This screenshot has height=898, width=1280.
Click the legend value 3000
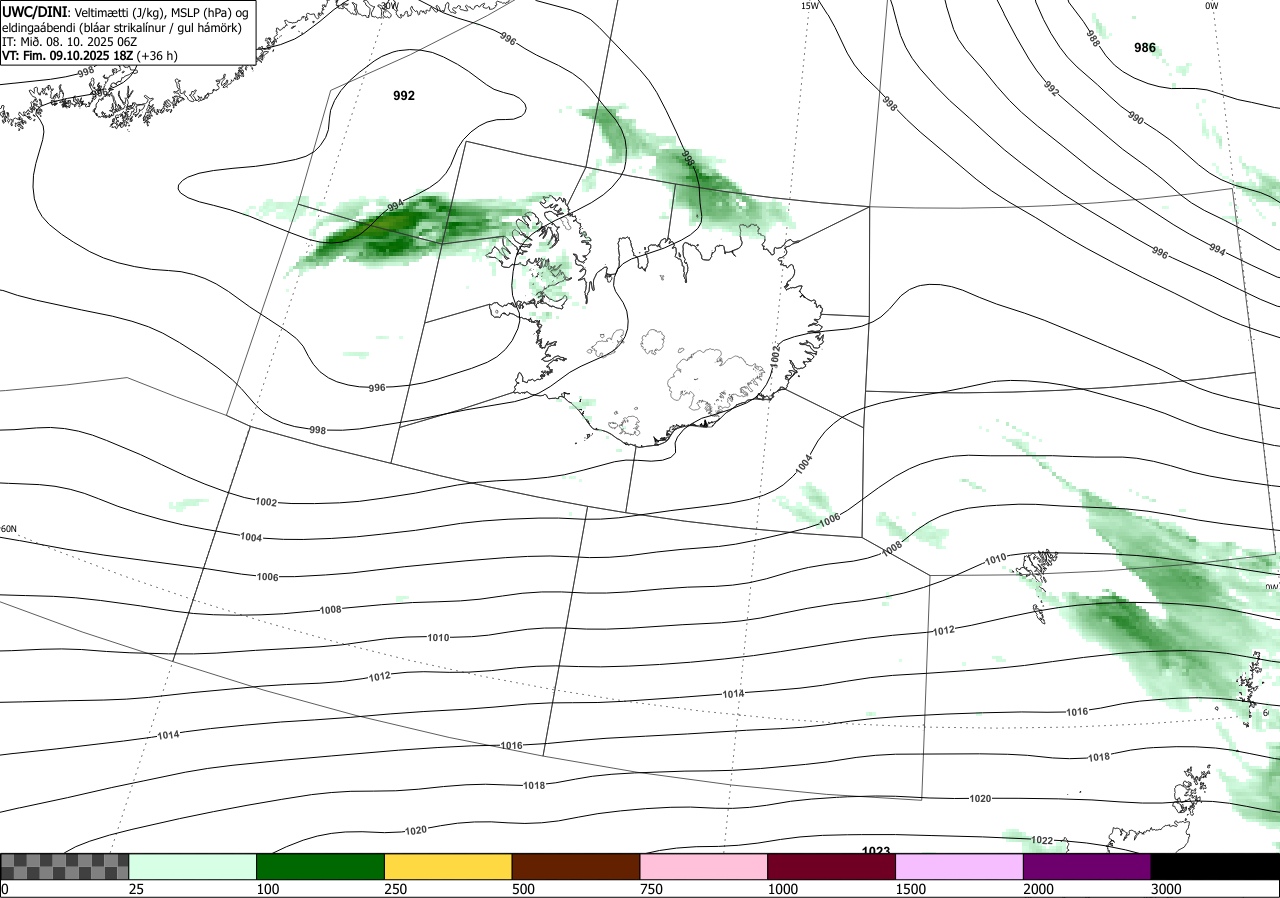pyautogui.click(x=1167, y=889)
